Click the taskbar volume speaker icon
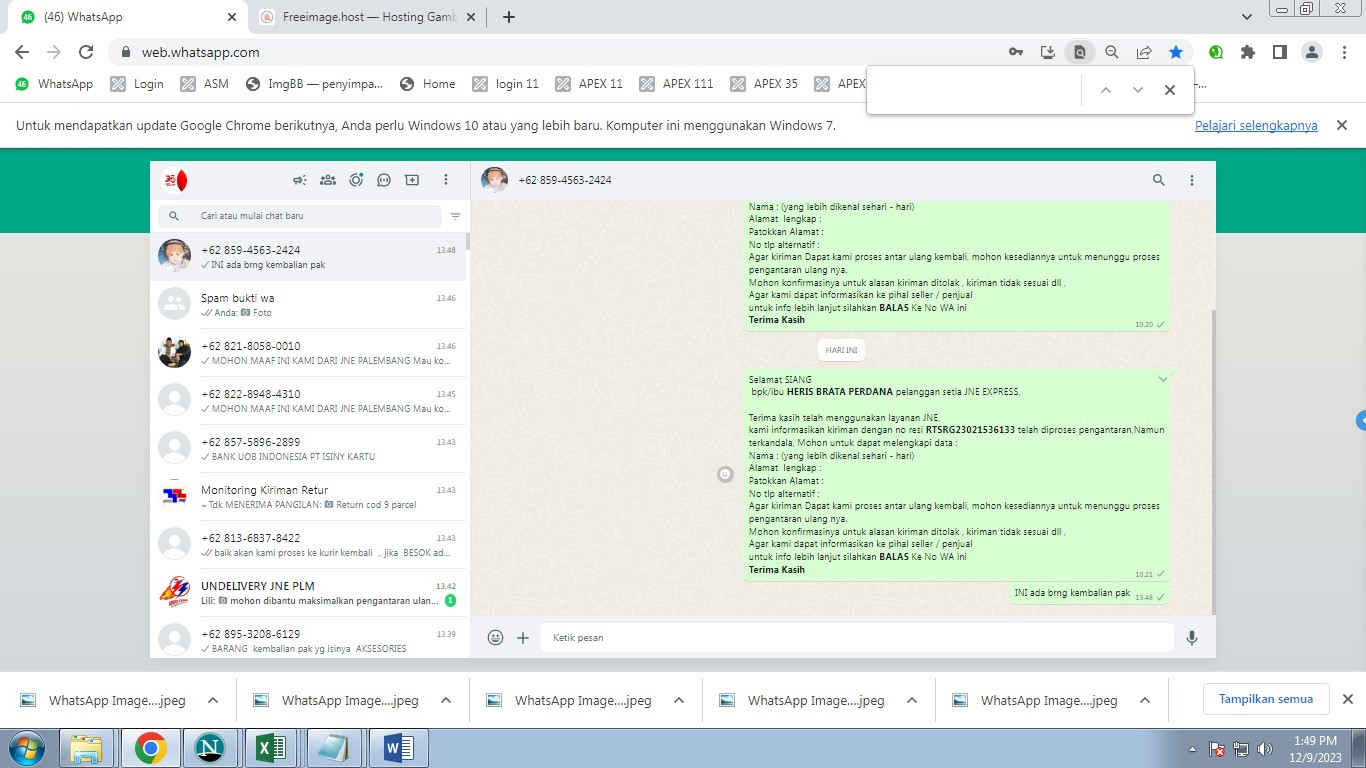1366x768 pixels. pos(1264,749)
